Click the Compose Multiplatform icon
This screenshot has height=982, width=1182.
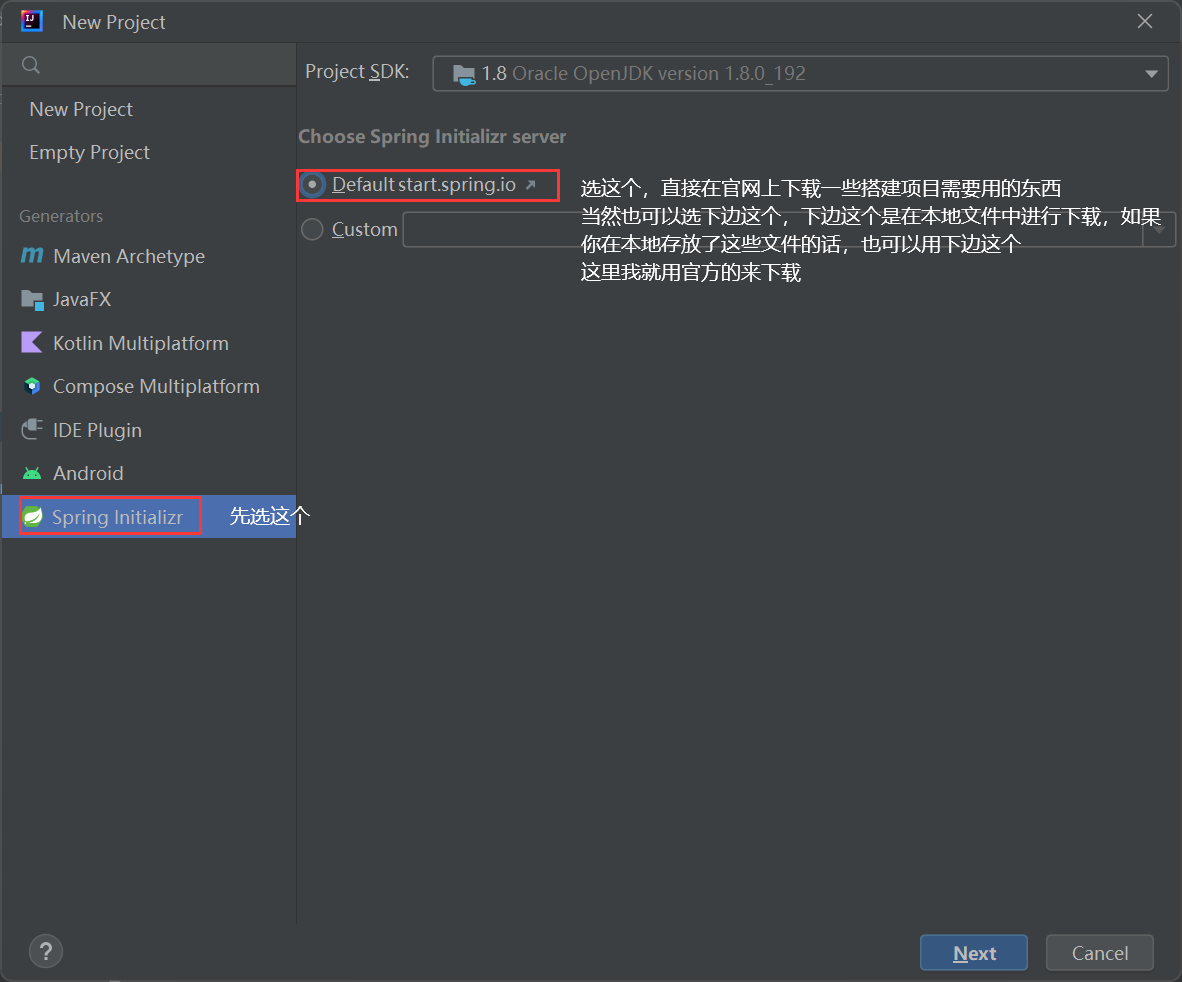[x=32, y=387]
